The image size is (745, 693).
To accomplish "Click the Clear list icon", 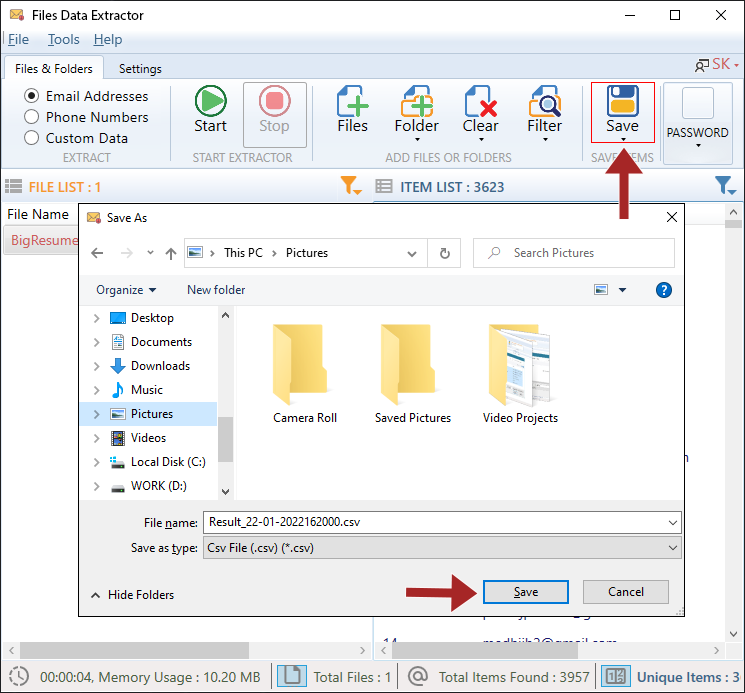I will click(x=480, y=101).
